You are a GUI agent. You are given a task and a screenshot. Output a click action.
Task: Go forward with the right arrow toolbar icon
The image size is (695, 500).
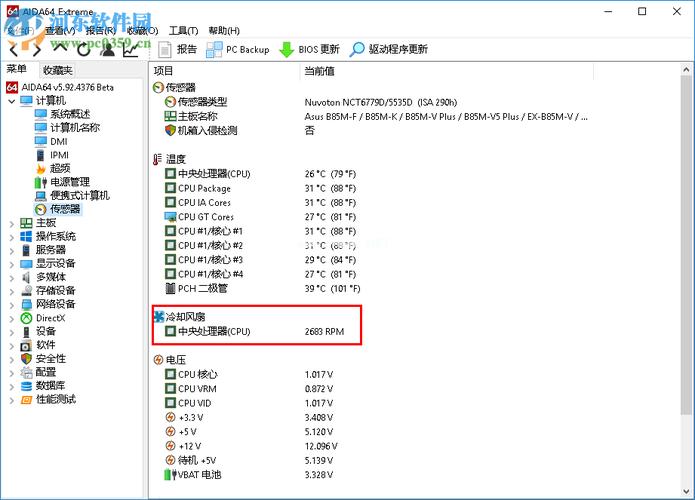[x=37, y=50]
